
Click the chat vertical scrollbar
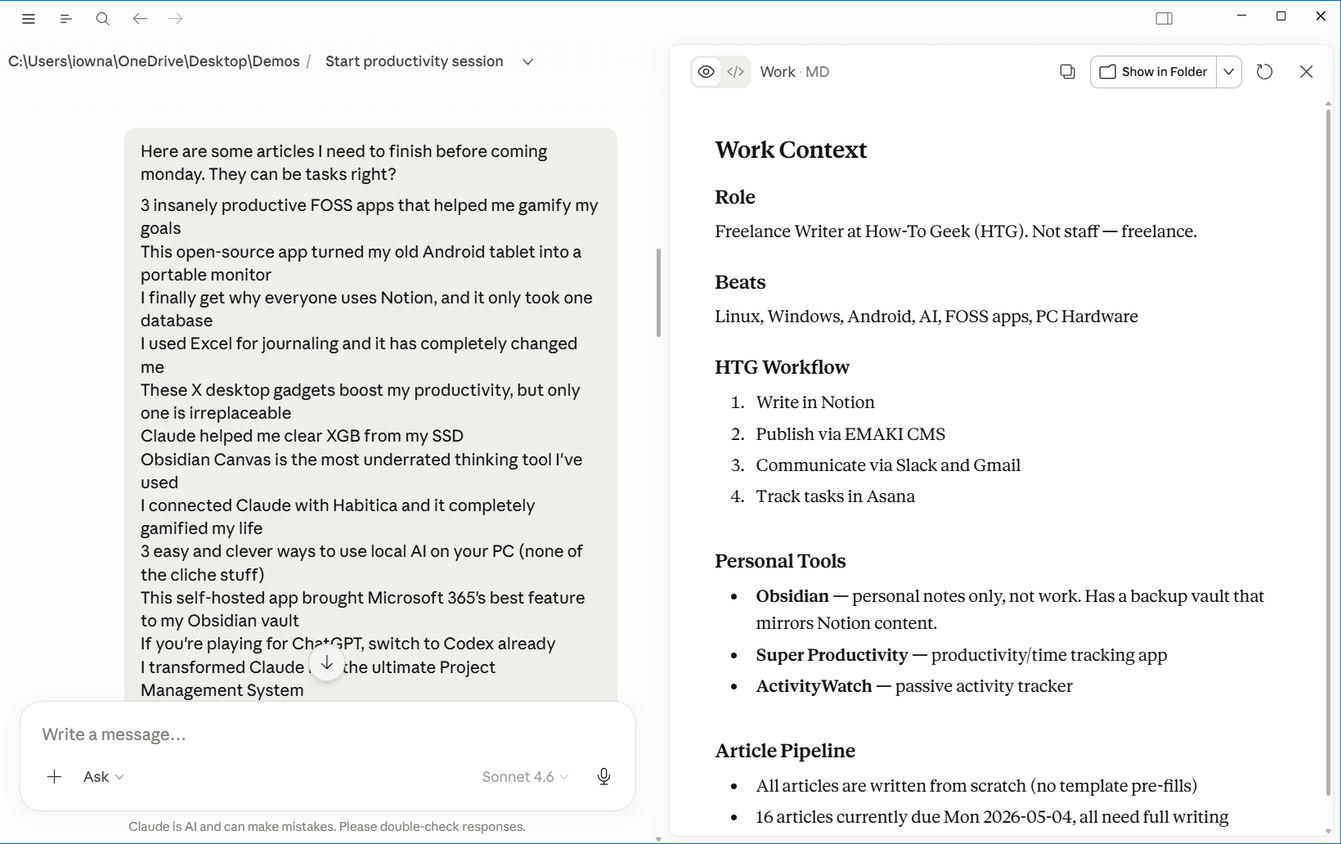(658, 292)
